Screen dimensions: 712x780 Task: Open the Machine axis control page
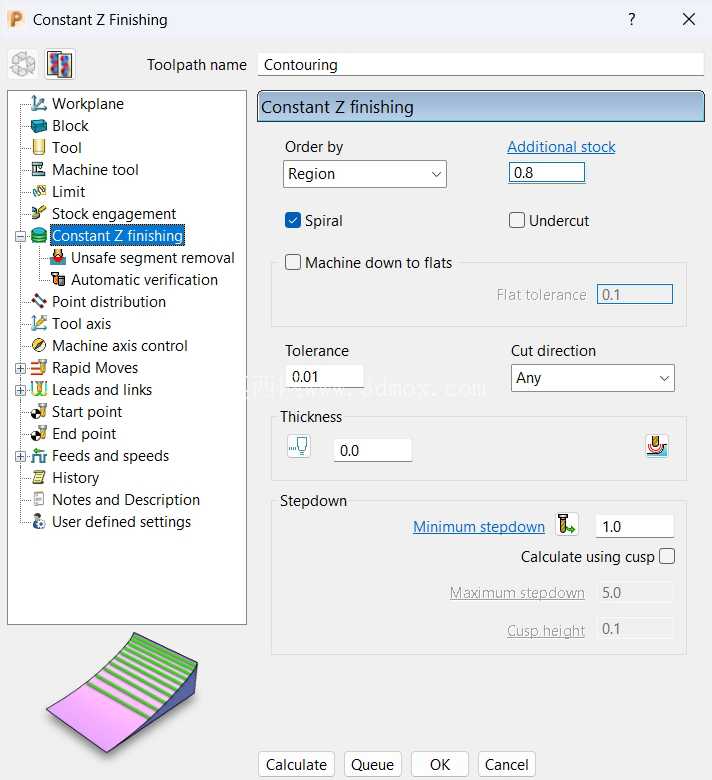click(120, 345)
